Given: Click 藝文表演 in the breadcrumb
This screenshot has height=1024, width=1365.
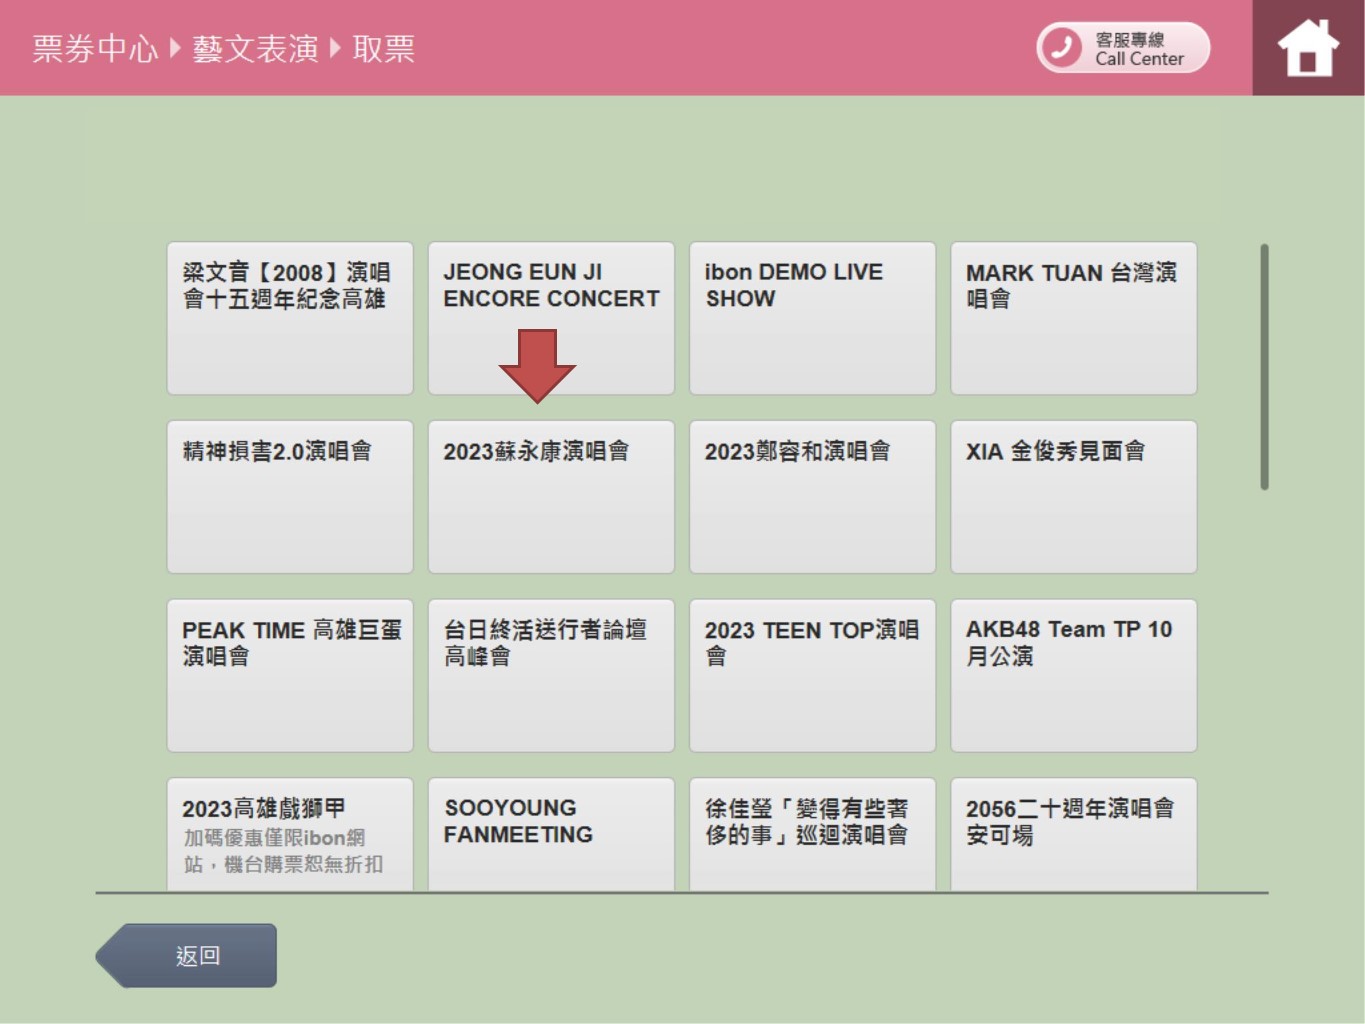Looking at the screenshot, I should point(255,48).
